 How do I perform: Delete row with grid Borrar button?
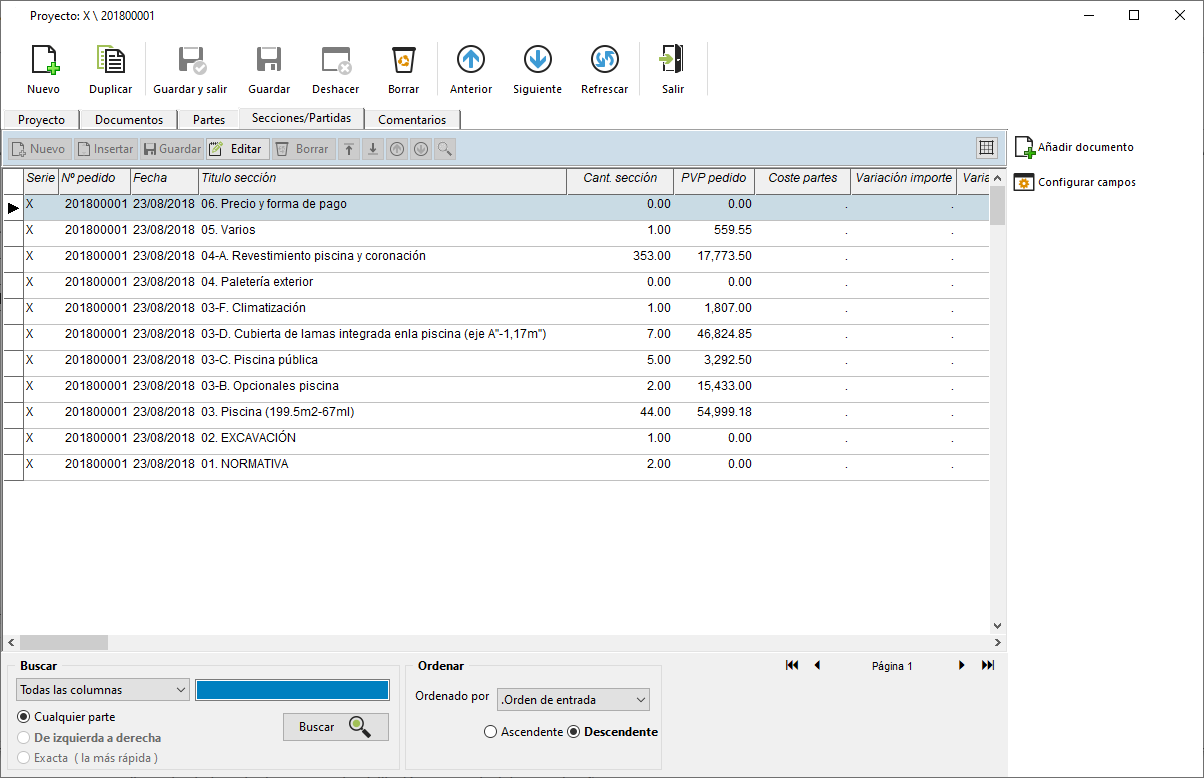click(304, 149)
